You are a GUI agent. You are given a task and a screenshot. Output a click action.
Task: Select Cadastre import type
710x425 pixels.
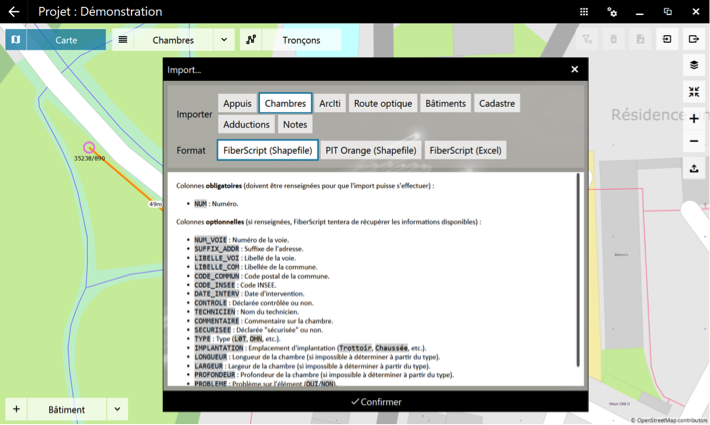(x=497, y=103)
